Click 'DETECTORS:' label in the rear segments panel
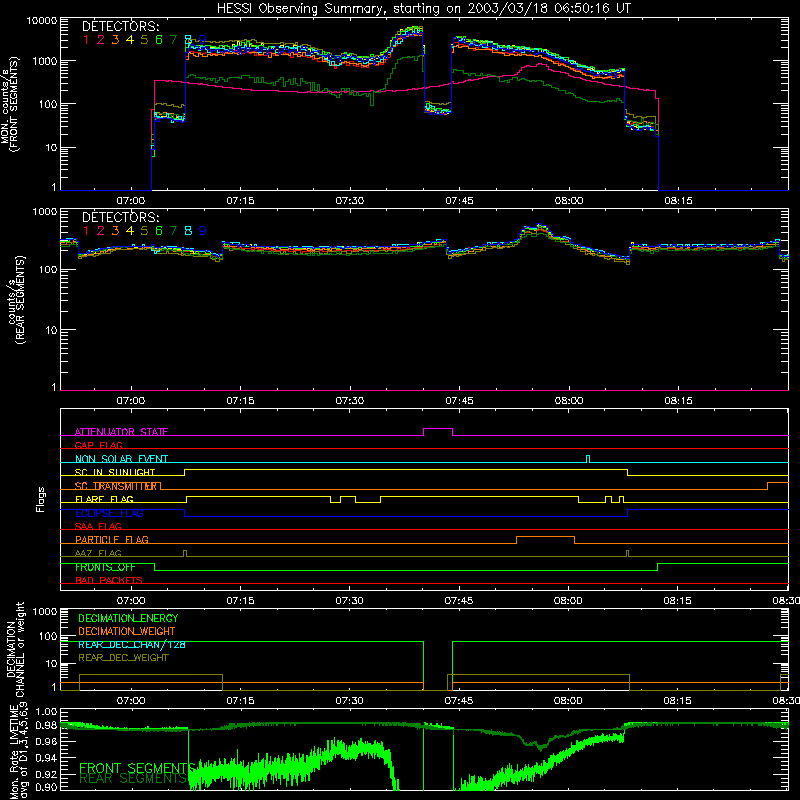 (120, 217)
